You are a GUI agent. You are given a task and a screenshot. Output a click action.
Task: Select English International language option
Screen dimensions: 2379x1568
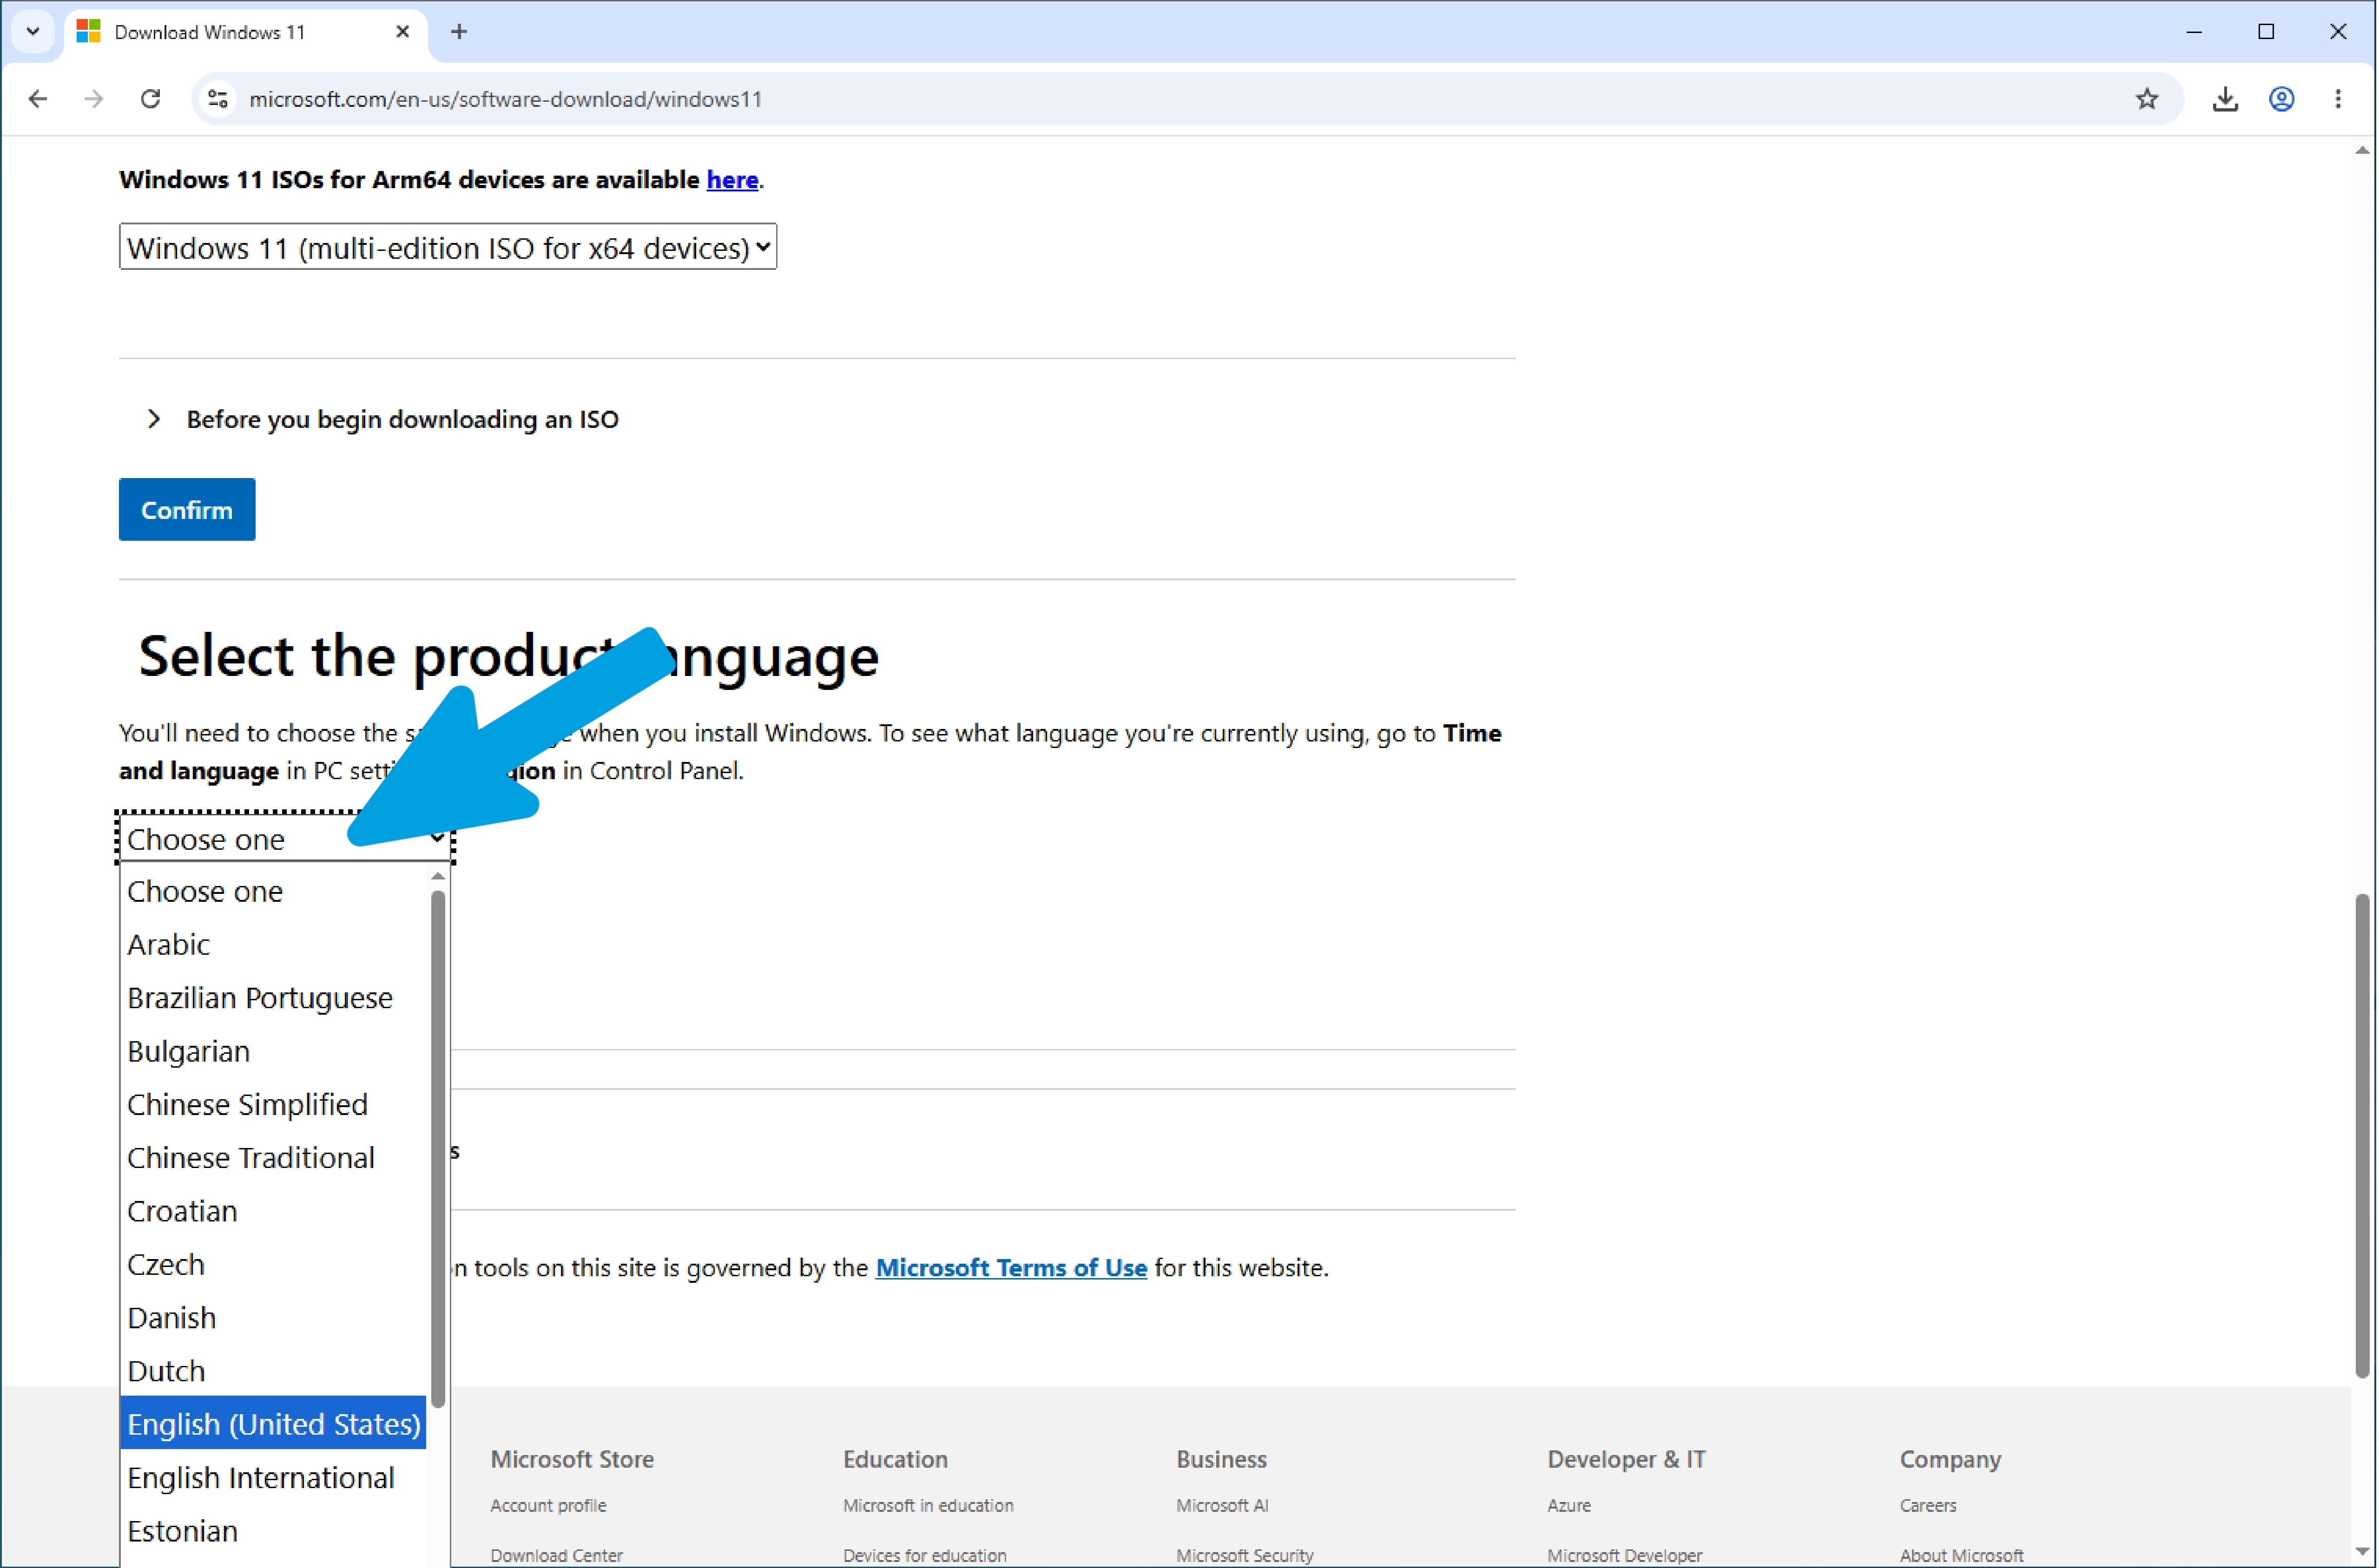(x=273, y=1477)
